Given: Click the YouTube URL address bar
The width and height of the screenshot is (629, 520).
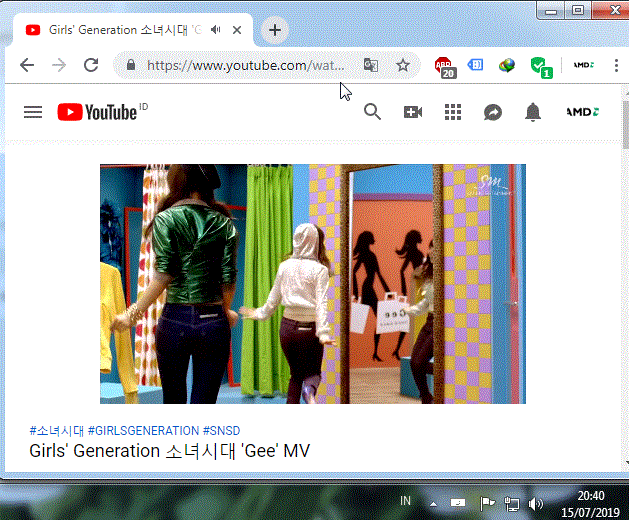Looking at the screenshot, I should point(246,65).
